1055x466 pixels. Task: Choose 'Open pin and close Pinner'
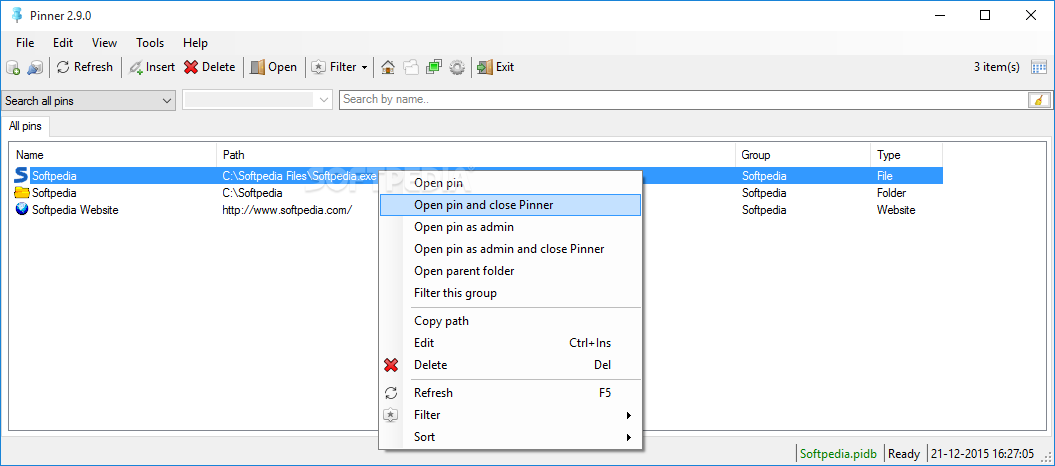(x=510, y=205)
